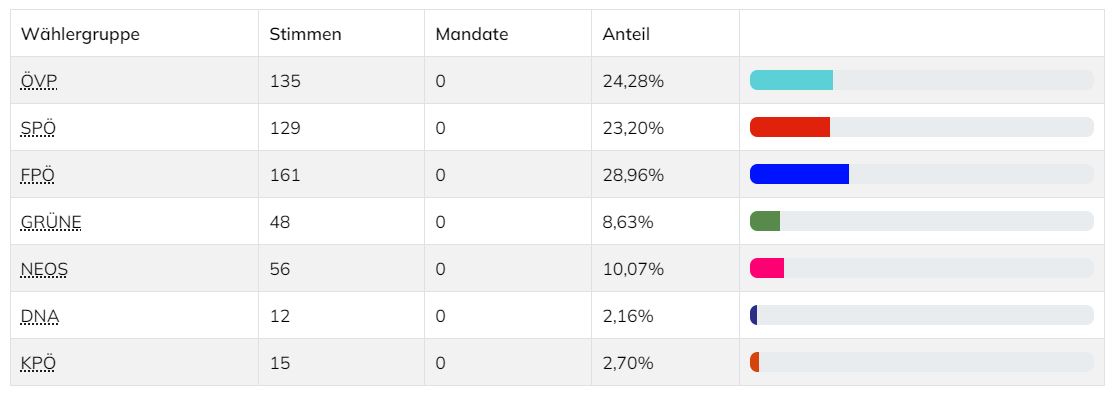Click the Anteil column header
The image size is (1117, 398).
pyautogui.click(x=626, y=34)
